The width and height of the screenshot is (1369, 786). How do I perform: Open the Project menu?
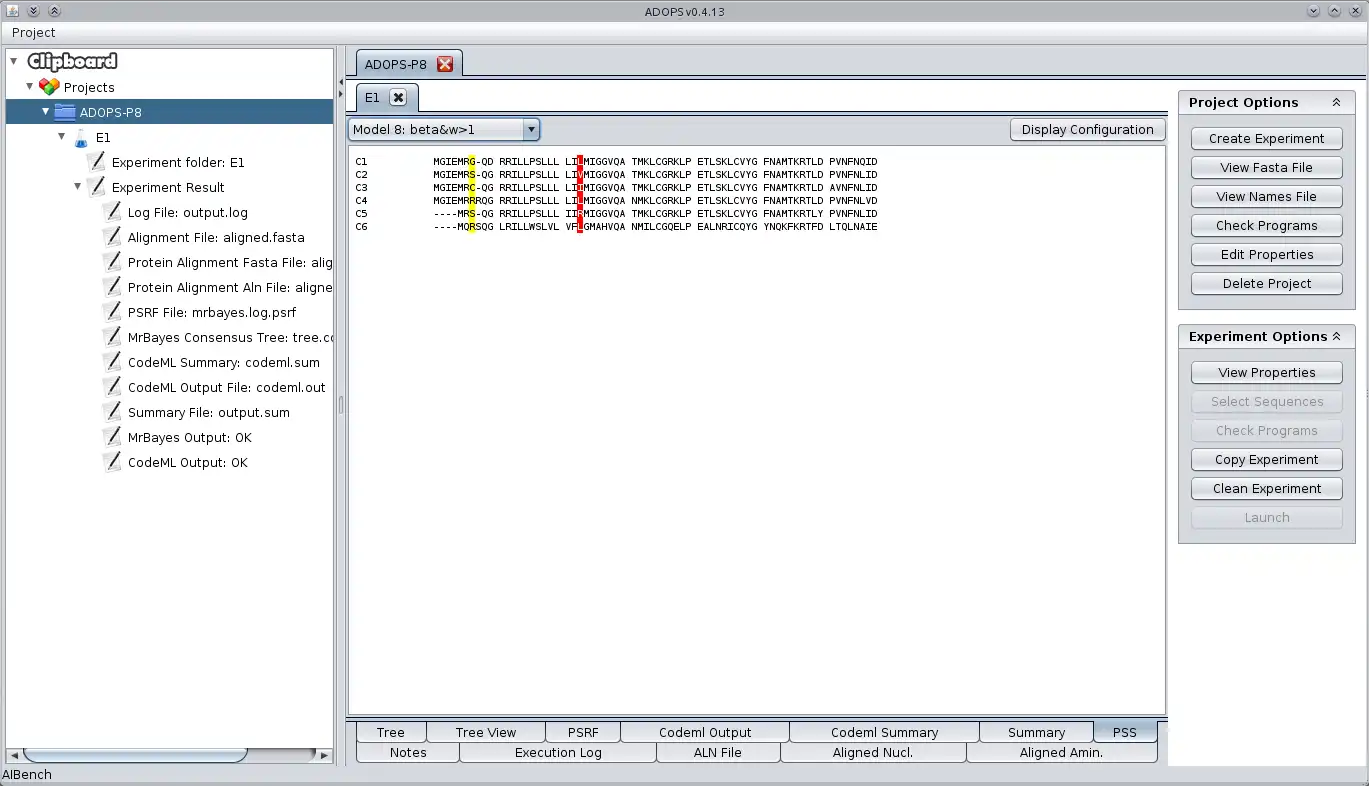[33, 32]
